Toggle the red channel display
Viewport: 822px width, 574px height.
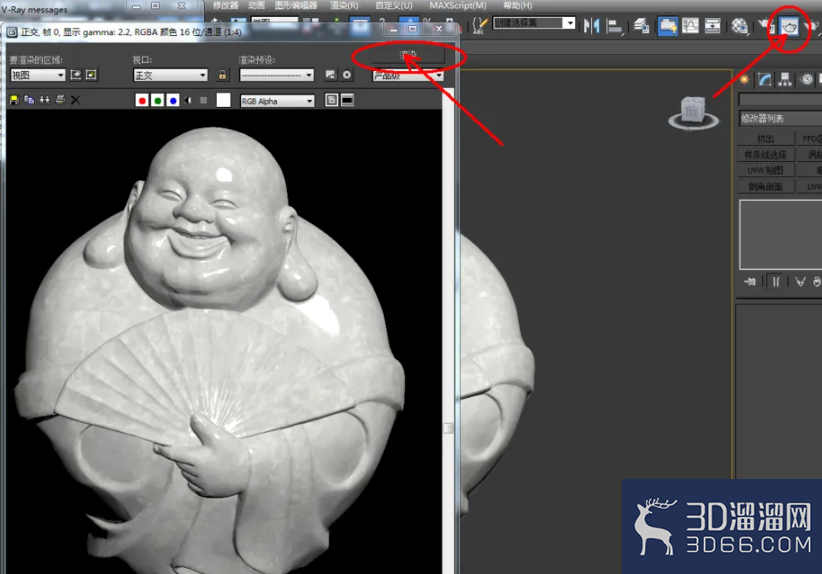pyautogui.click(x=142, y=100)
